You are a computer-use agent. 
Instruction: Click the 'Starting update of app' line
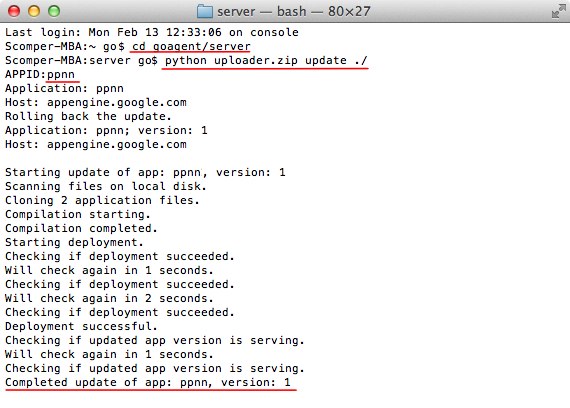click(x=145, y=172)
